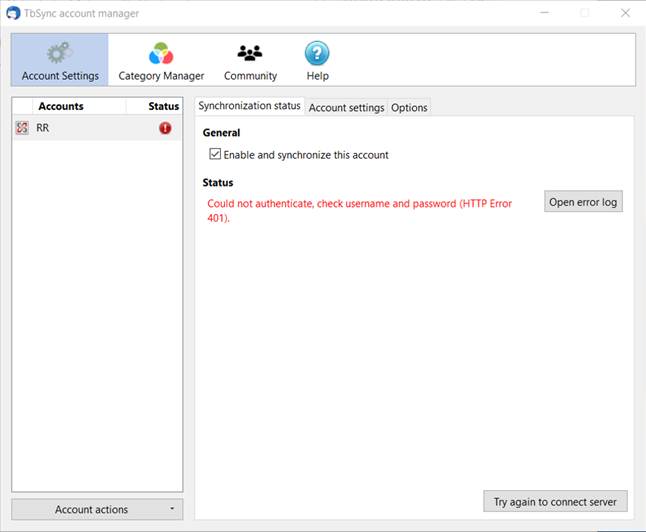Open the Account actions dropdown
Screen dimensions: 646x532
coord(97,509)
